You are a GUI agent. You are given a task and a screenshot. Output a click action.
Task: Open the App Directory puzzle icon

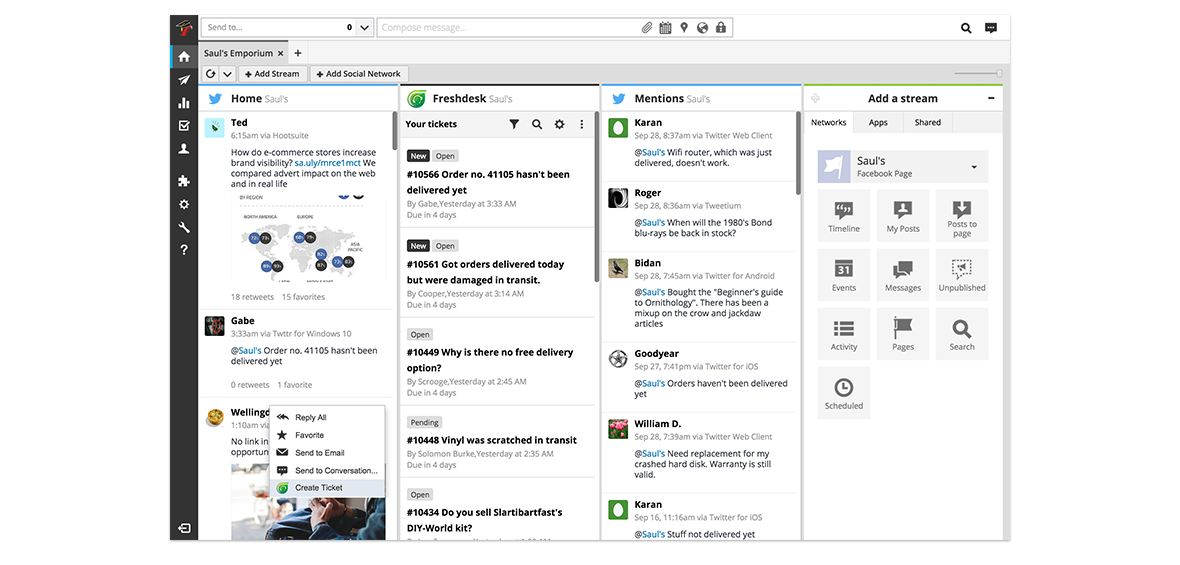(184, 181)
